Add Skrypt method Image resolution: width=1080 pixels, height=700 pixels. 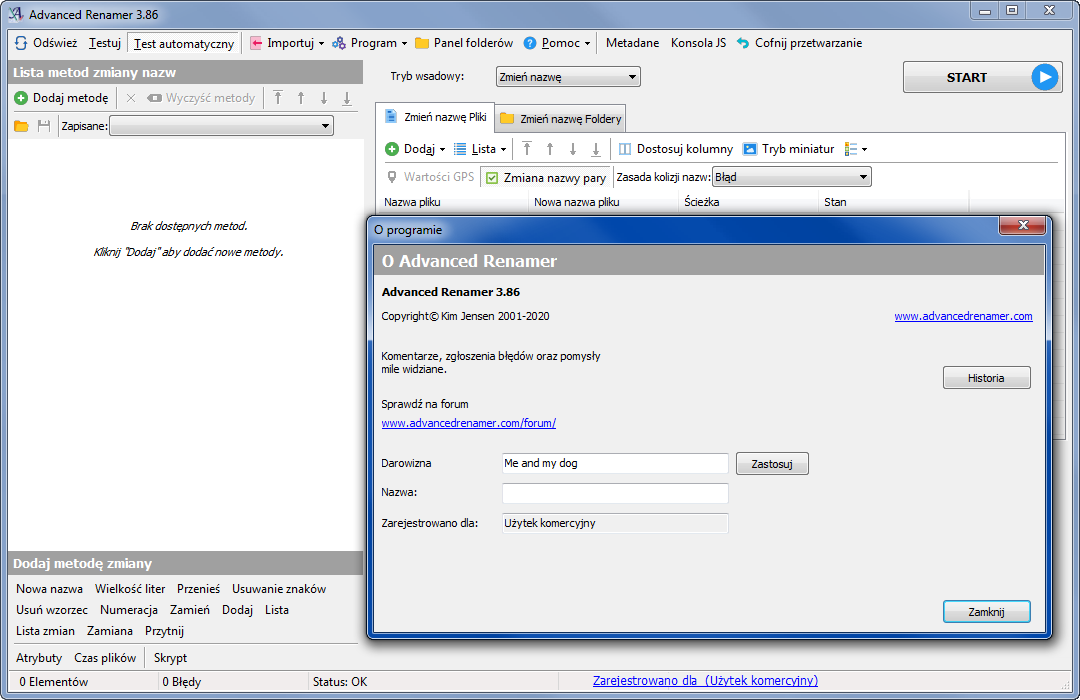(170, 658)
